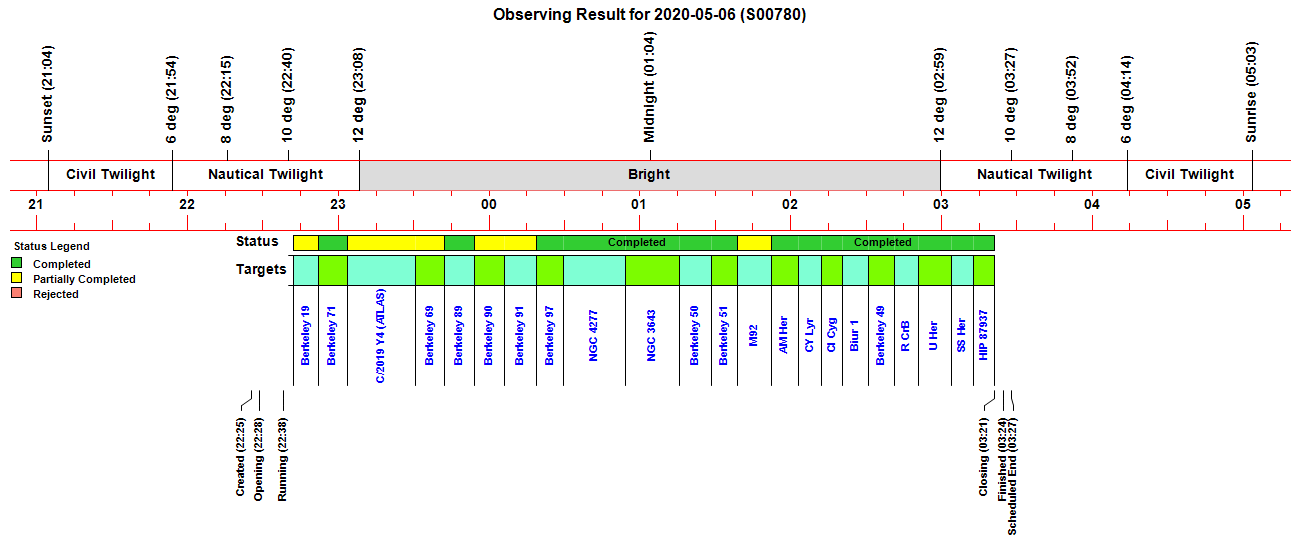Image resolution: width=1300 pixels, height=560 pixels.
Task: Select the HIP 87937 target link
Action: pos(984,336)
